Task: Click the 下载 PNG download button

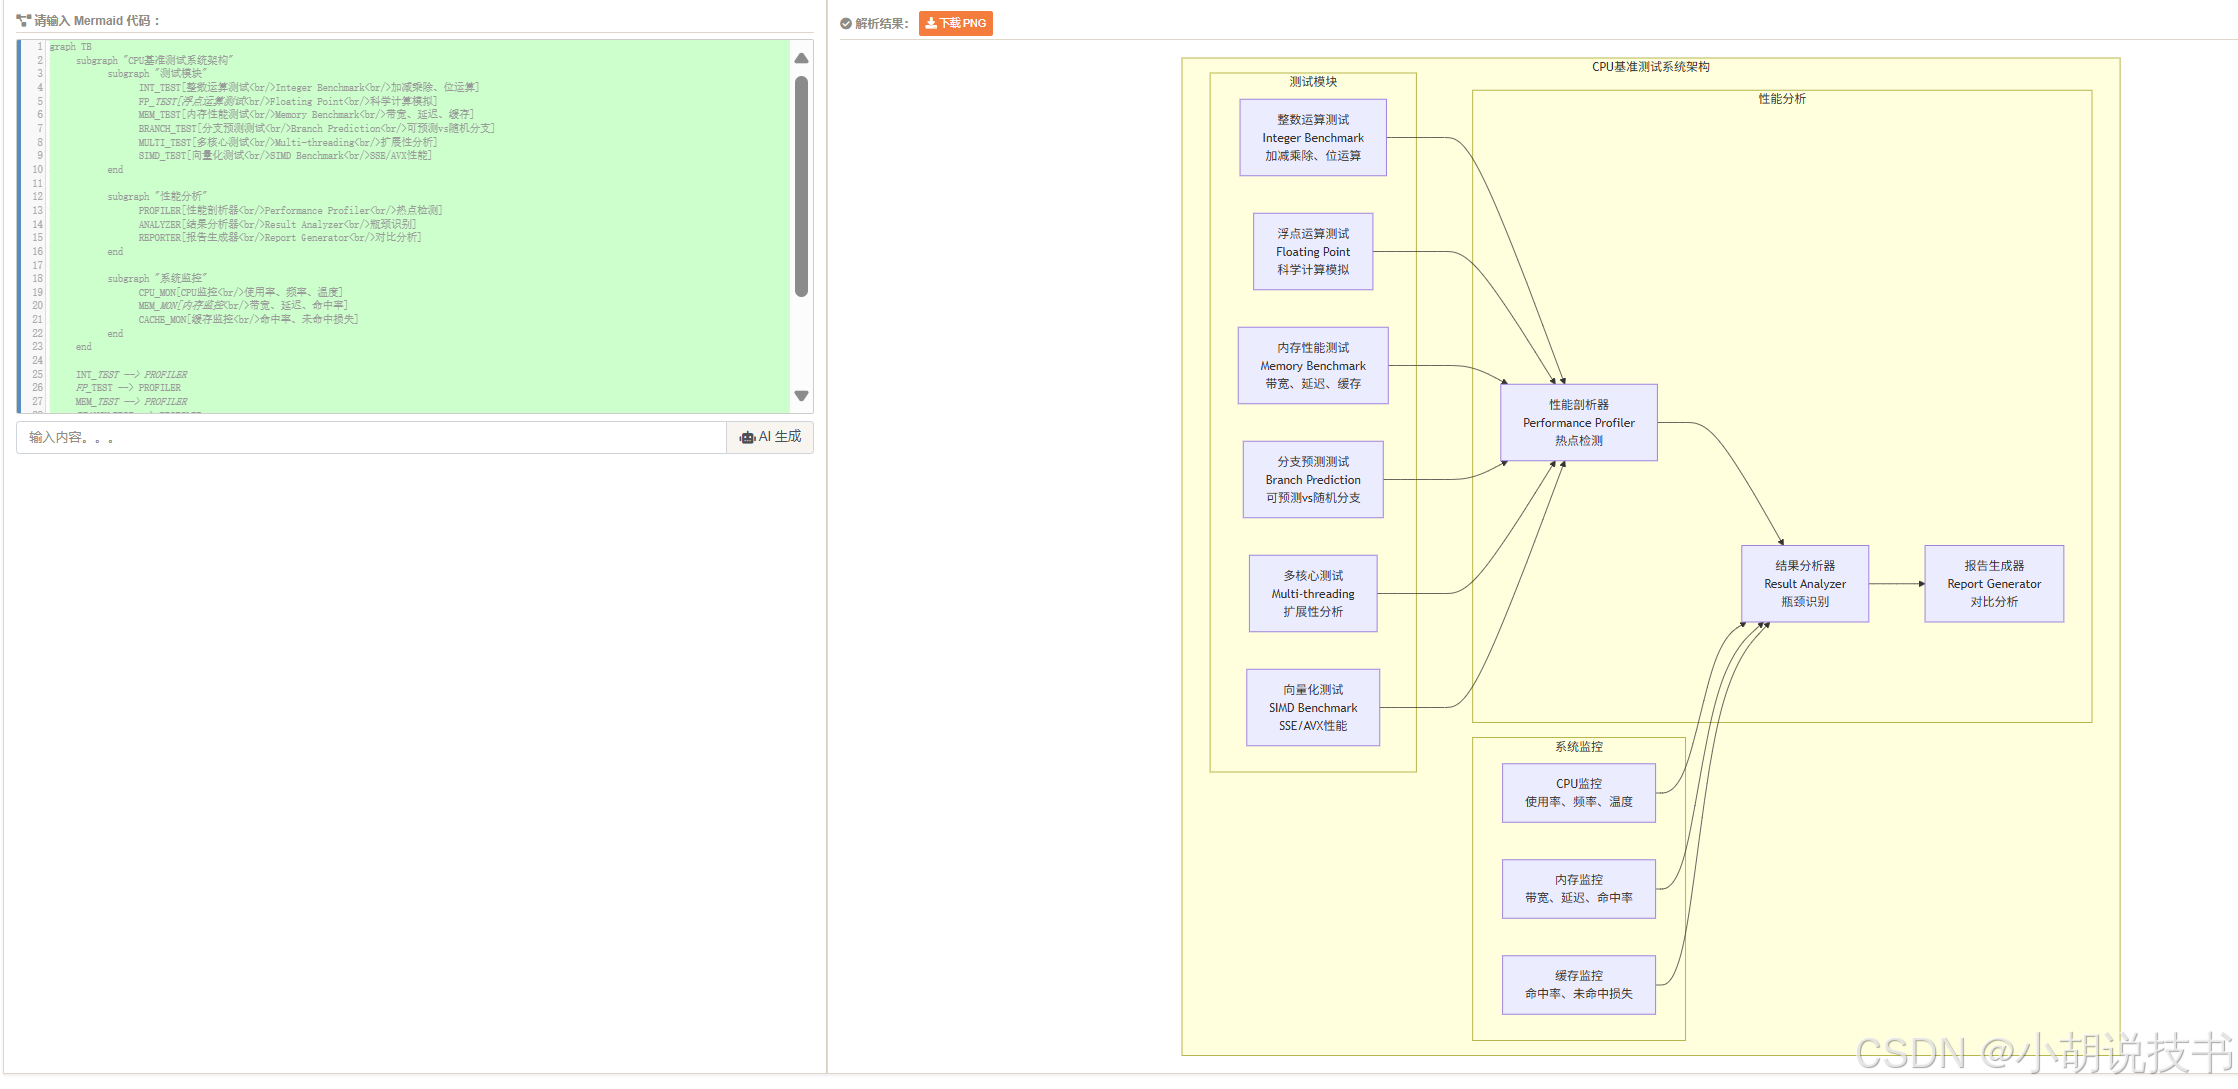Action: [x=955, y=23]
